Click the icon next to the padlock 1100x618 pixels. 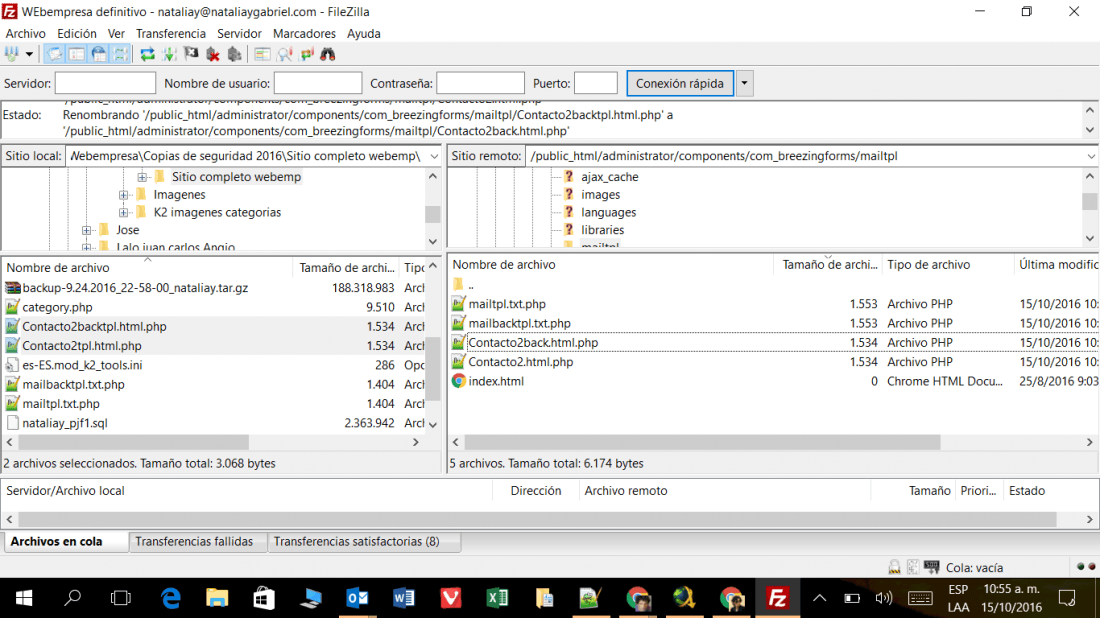(913, 567)
